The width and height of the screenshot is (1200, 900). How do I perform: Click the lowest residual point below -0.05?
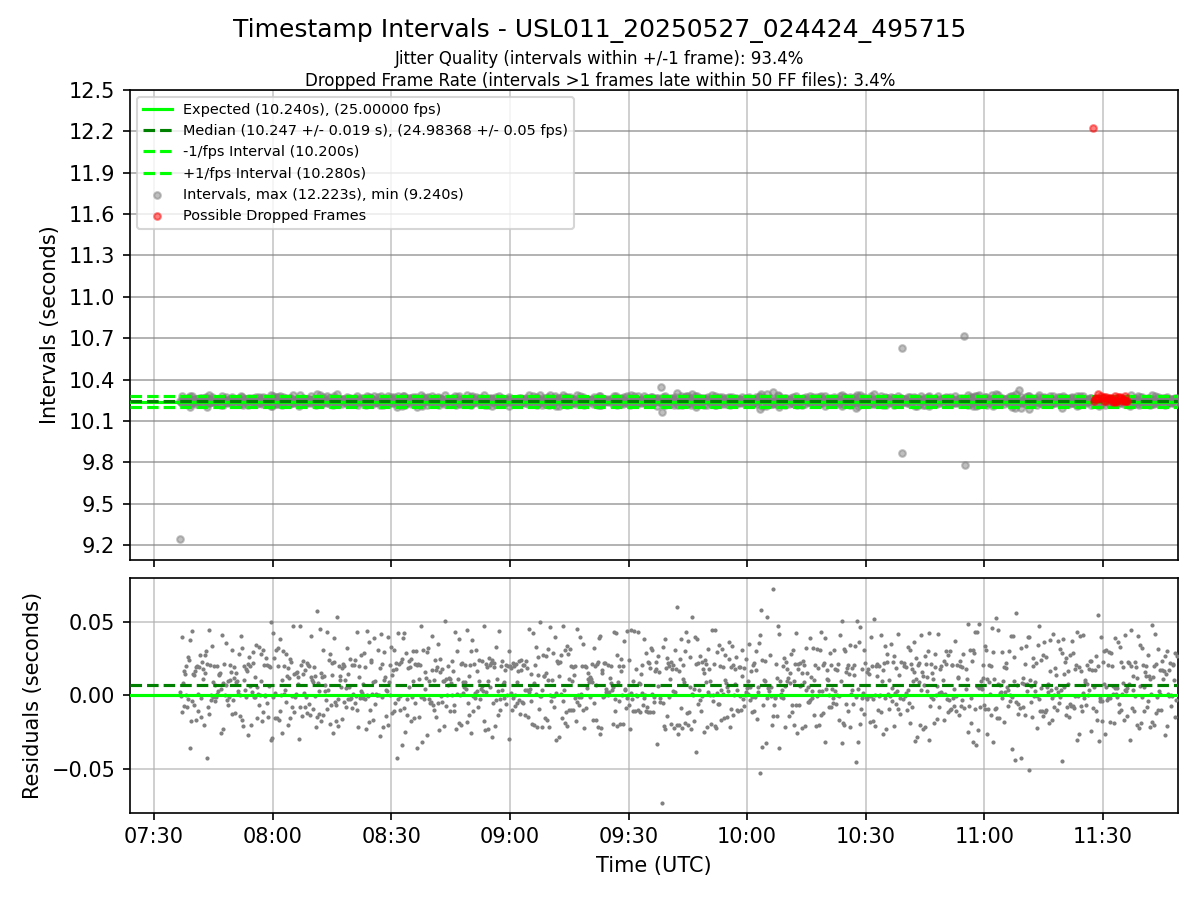click(x=661, y=803)
